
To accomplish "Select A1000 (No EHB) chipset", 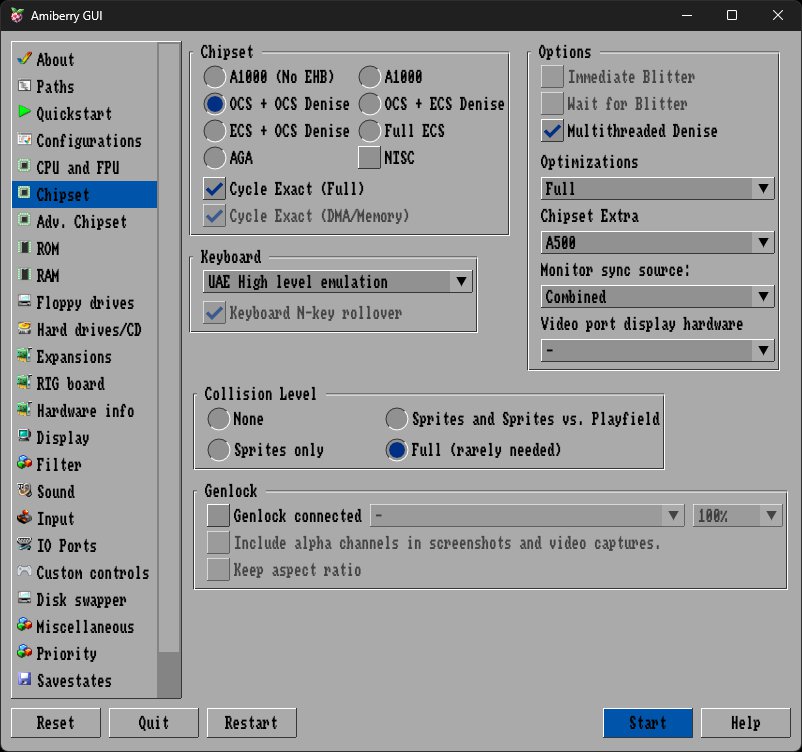I will [x=269, y=77].
